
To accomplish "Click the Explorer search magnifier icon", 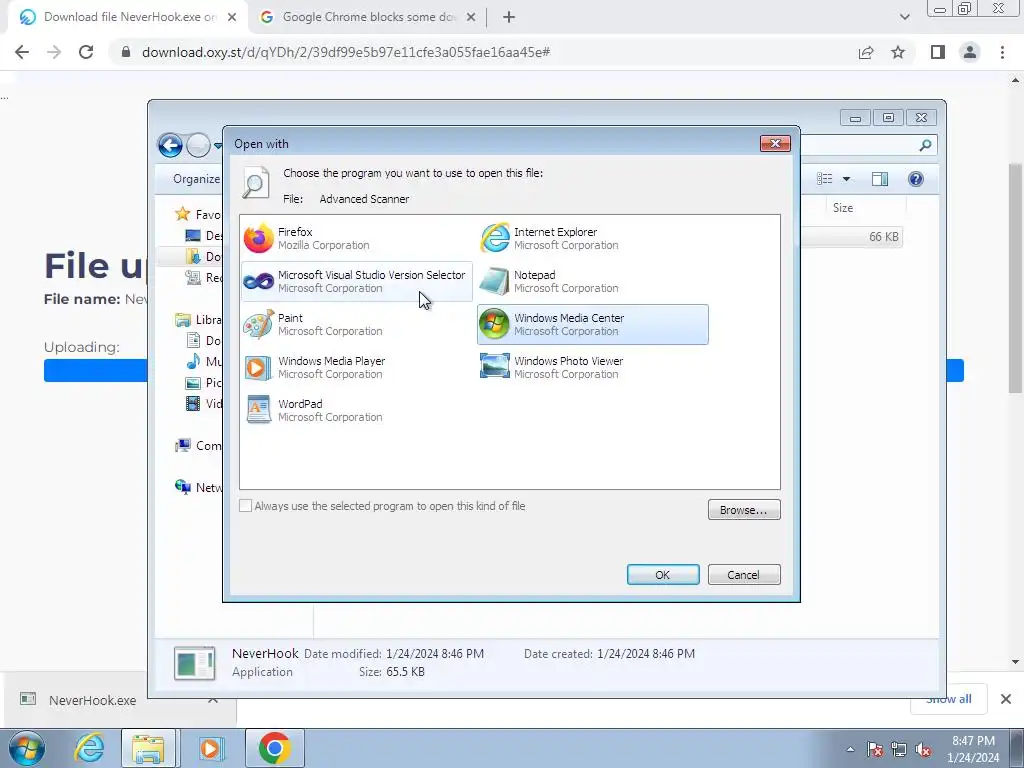I will point(925,145).
